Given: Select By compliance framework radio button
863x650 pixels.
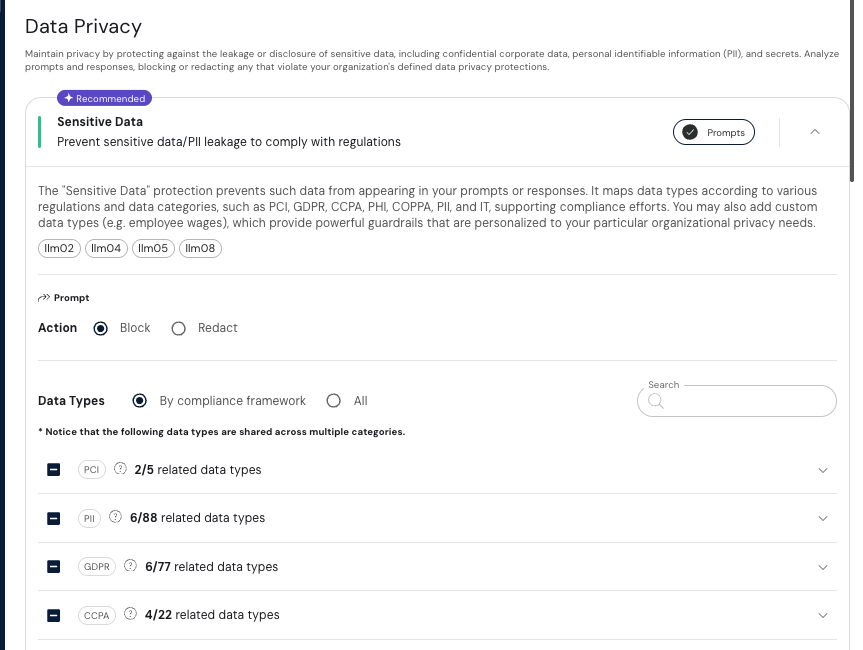Looking at the screenshot, I should 140,401.
